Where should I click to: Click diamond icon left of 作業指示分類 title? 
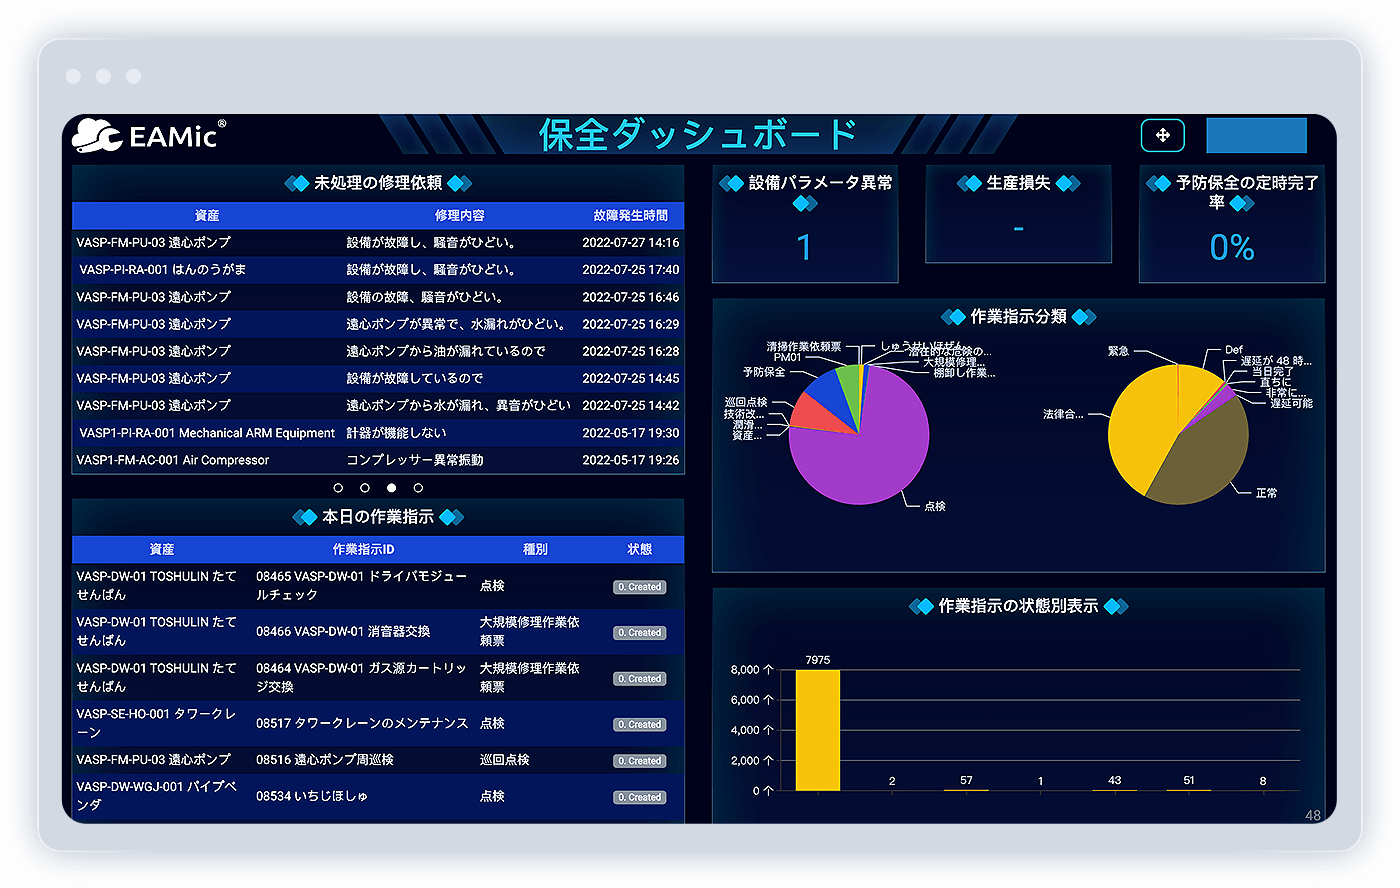click(953, 317)
